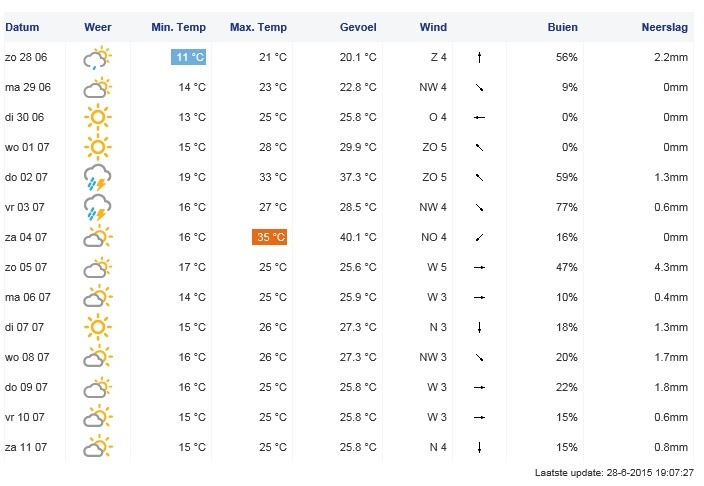Click the thunderstorm icon for do 02 07

tap(97, 178)
